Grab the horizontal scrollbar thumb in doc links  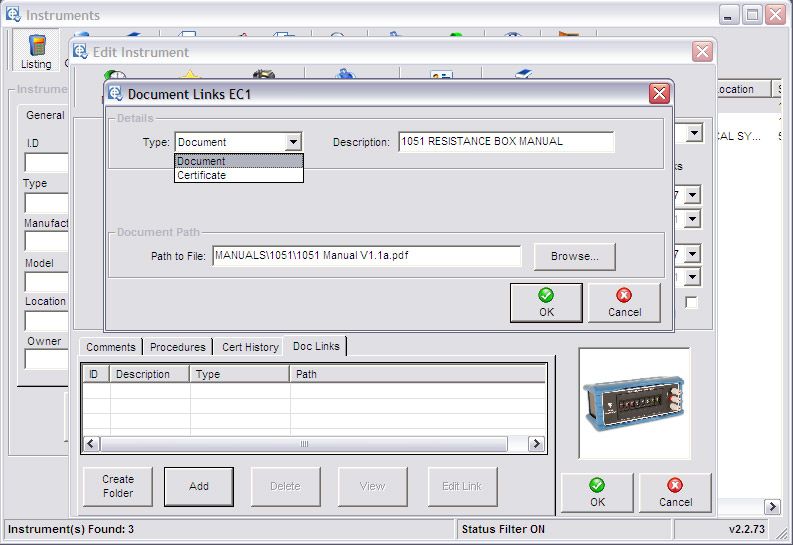304,444
